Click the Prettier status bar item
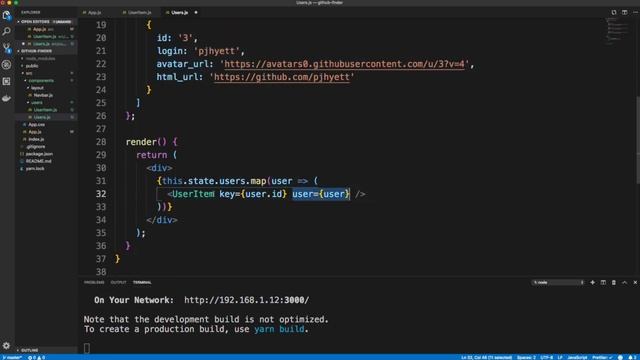This screenshot has height=360, width=640. click(602, 357)
